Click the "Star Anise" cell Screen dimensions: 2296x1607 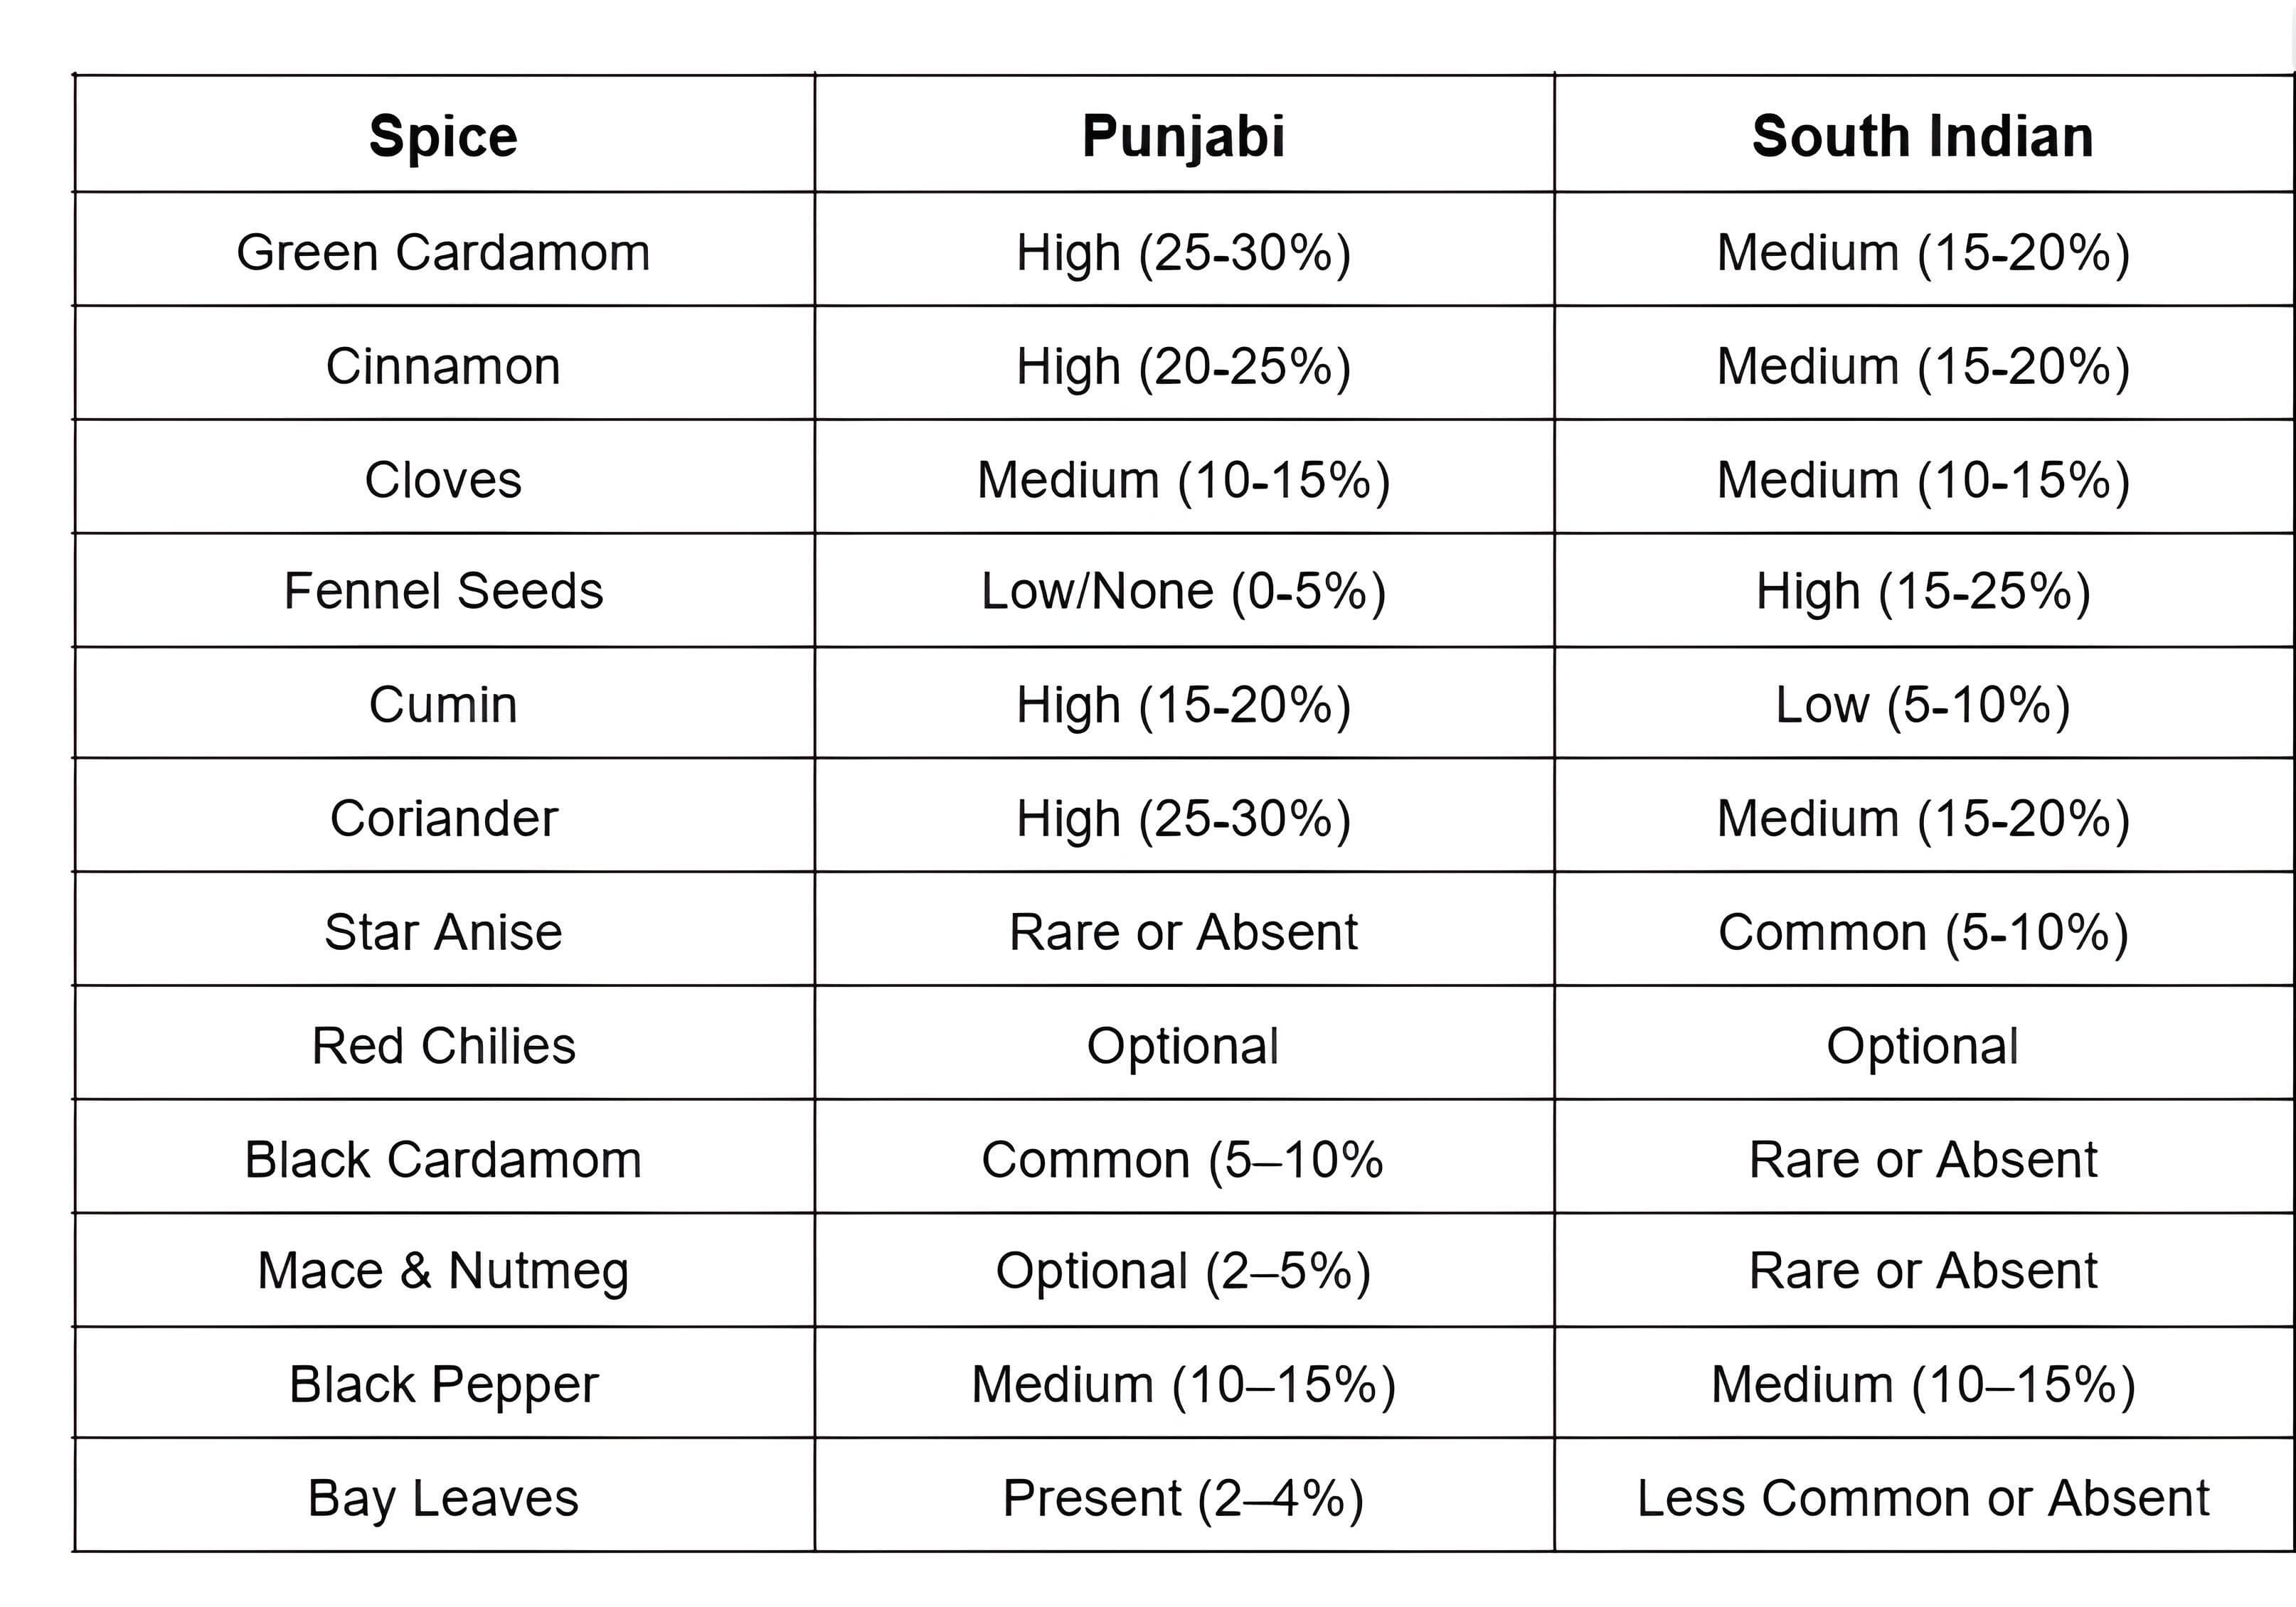tap(443, 932)
